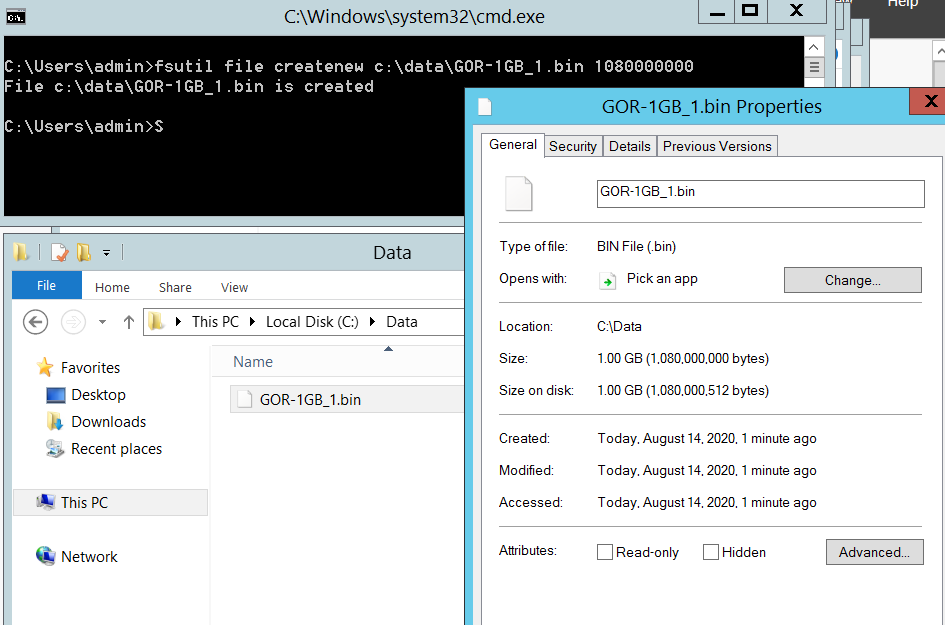
Task: Click Properties dialog title bar file icon
Action: click(485, 107)
